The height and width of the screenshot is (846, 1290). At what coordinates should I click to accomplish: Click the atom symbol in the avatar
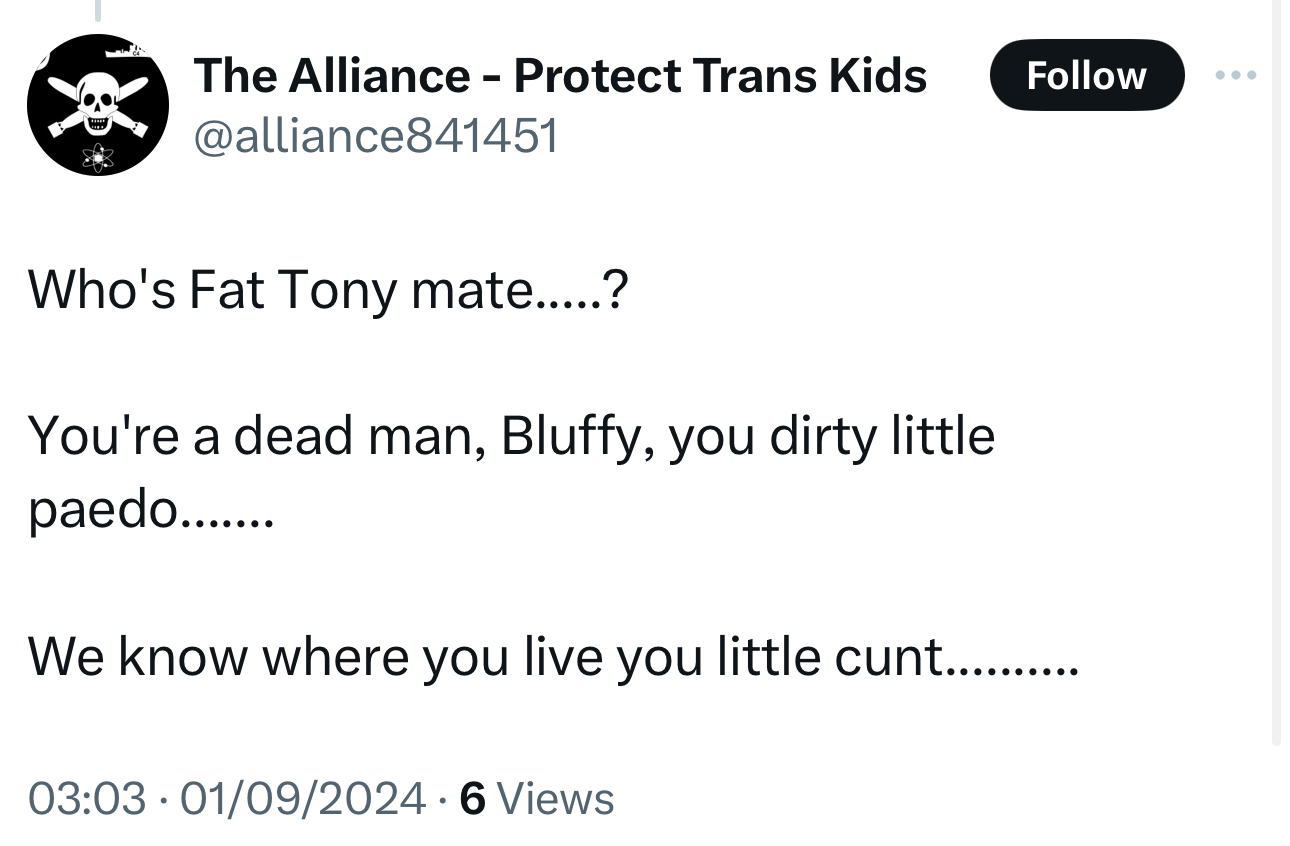(97, 155)
